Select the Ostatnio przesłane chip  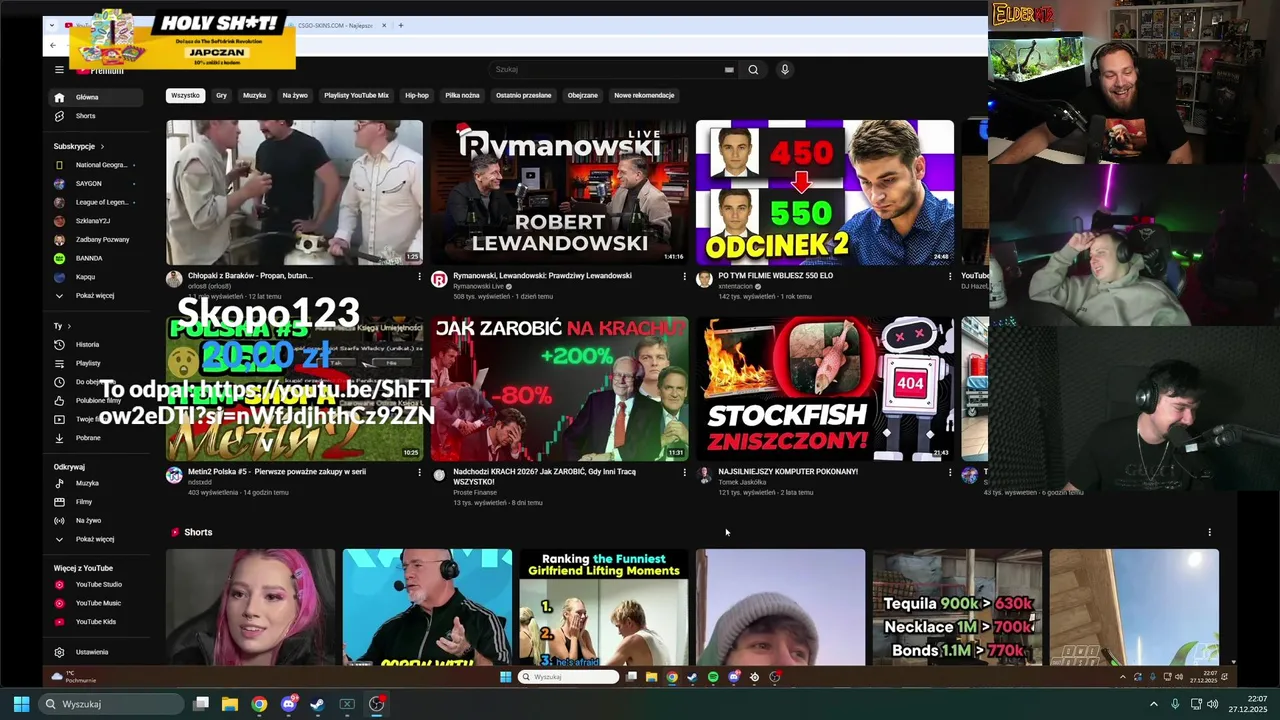(523, 96)
